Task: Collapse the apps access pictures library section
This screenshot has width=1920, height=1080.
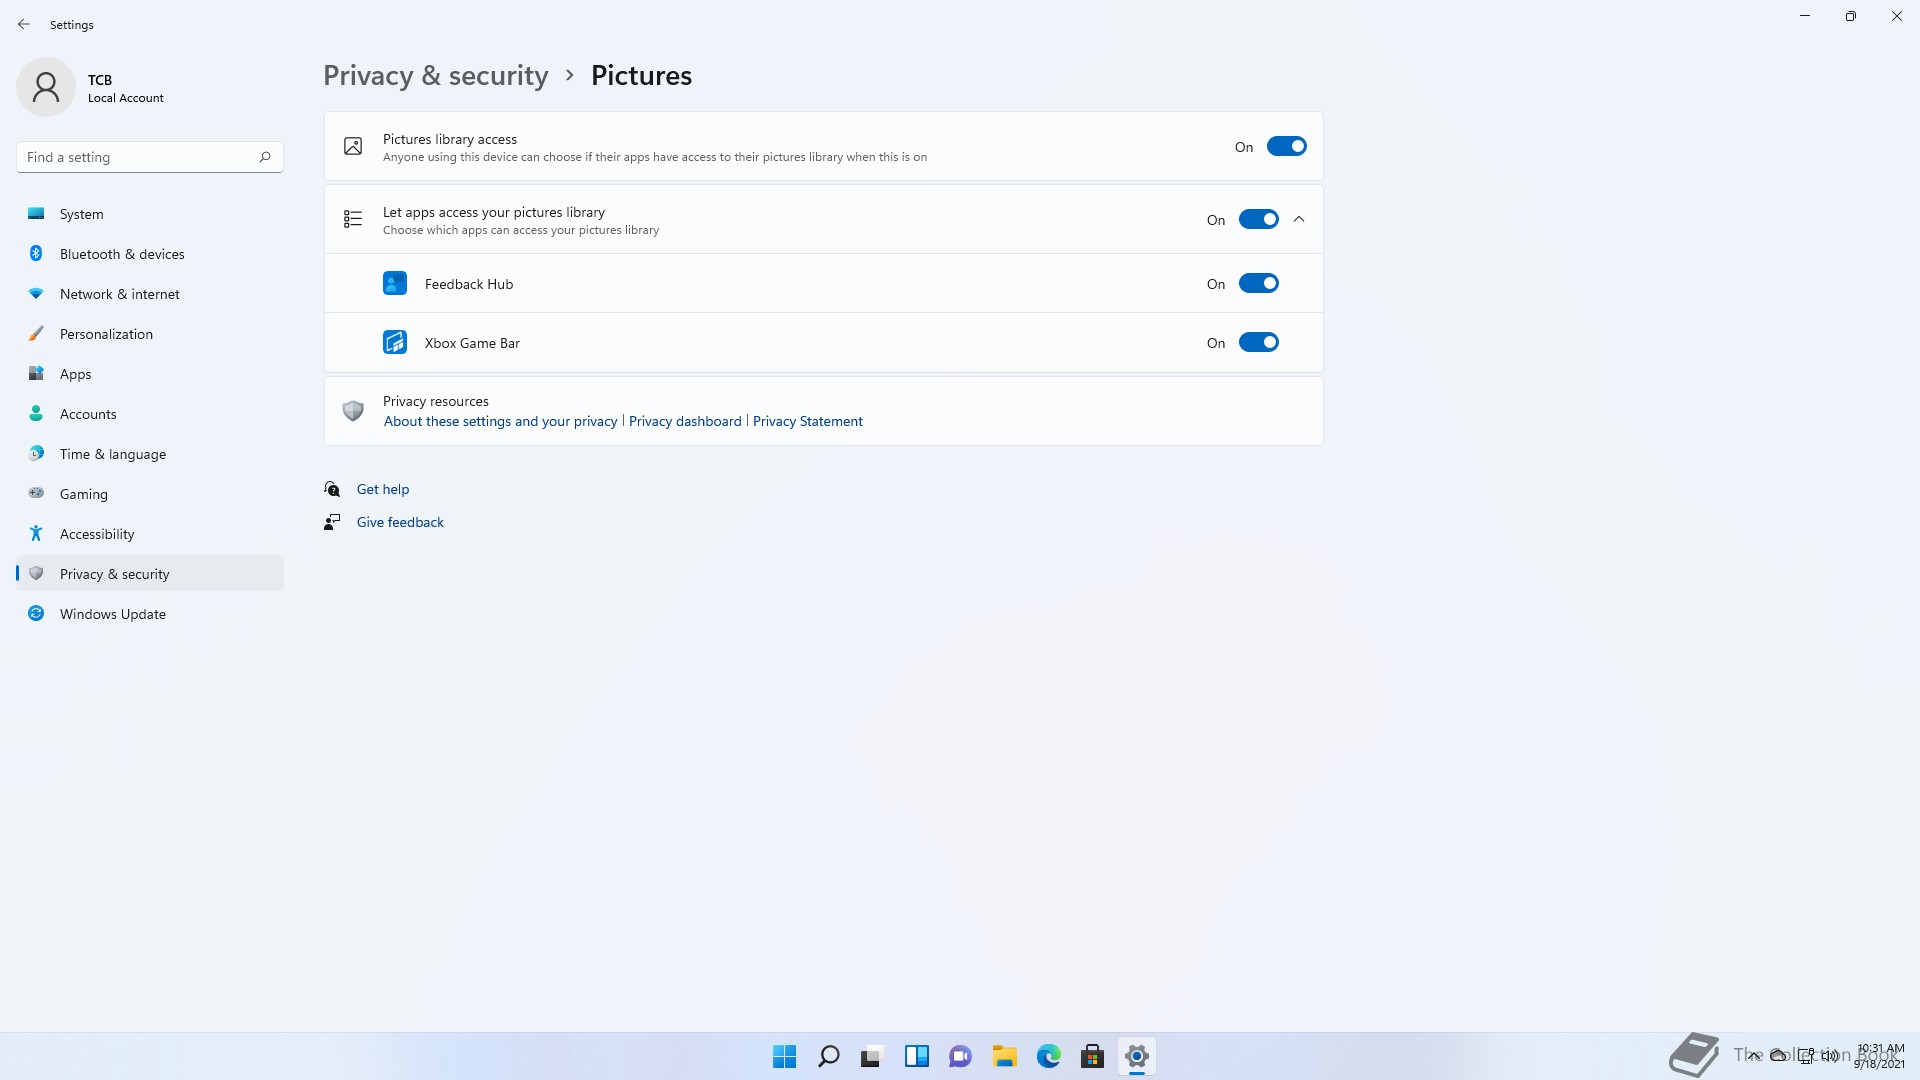Action: point(1299,219)
